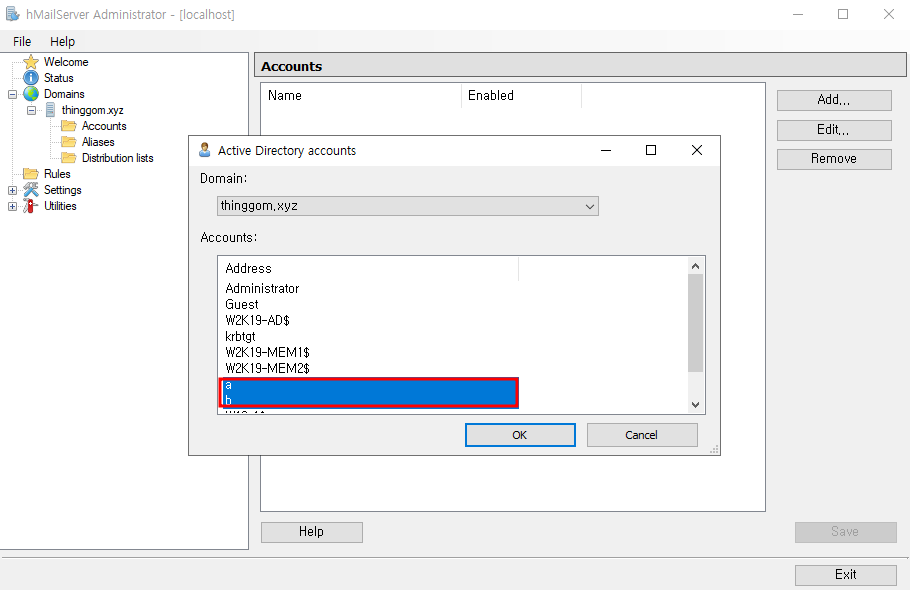Viewport: 910px width, 590px height.
Task: Click the Rules folder icon
Action: point(31,173)
